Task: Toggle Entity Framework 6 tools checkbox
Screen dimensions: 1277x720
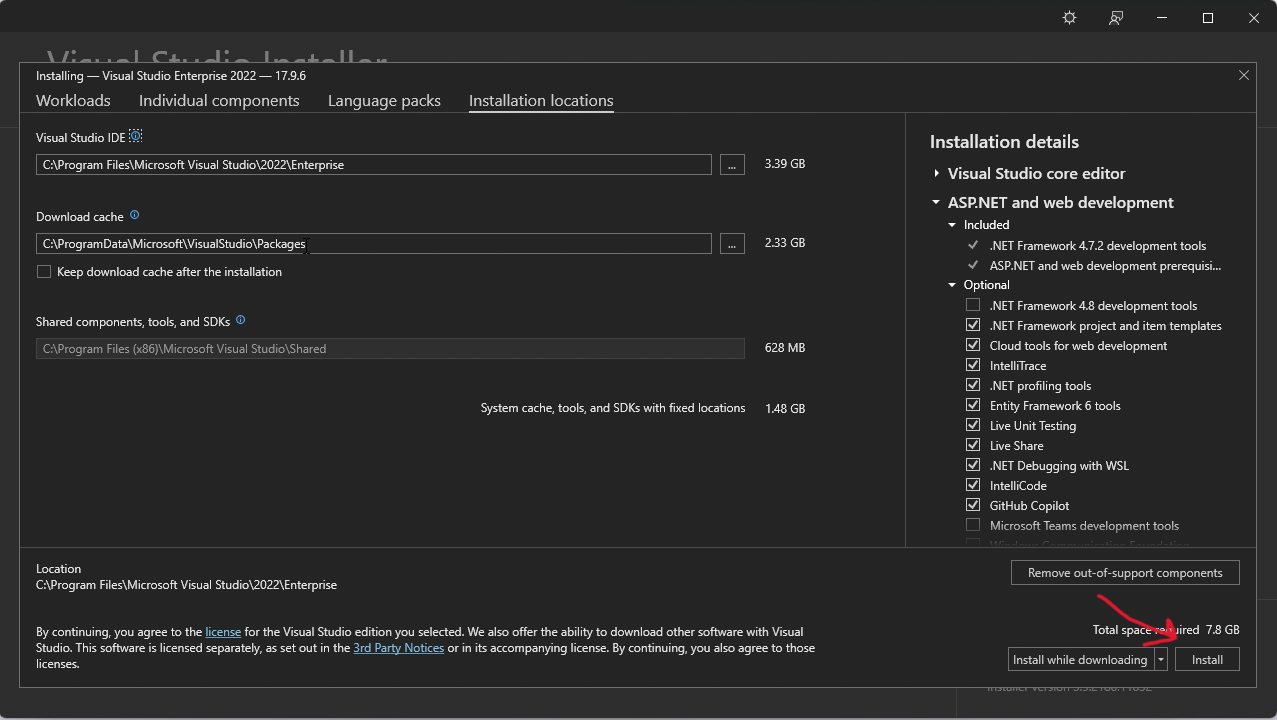Action: [x=973, y=405]
